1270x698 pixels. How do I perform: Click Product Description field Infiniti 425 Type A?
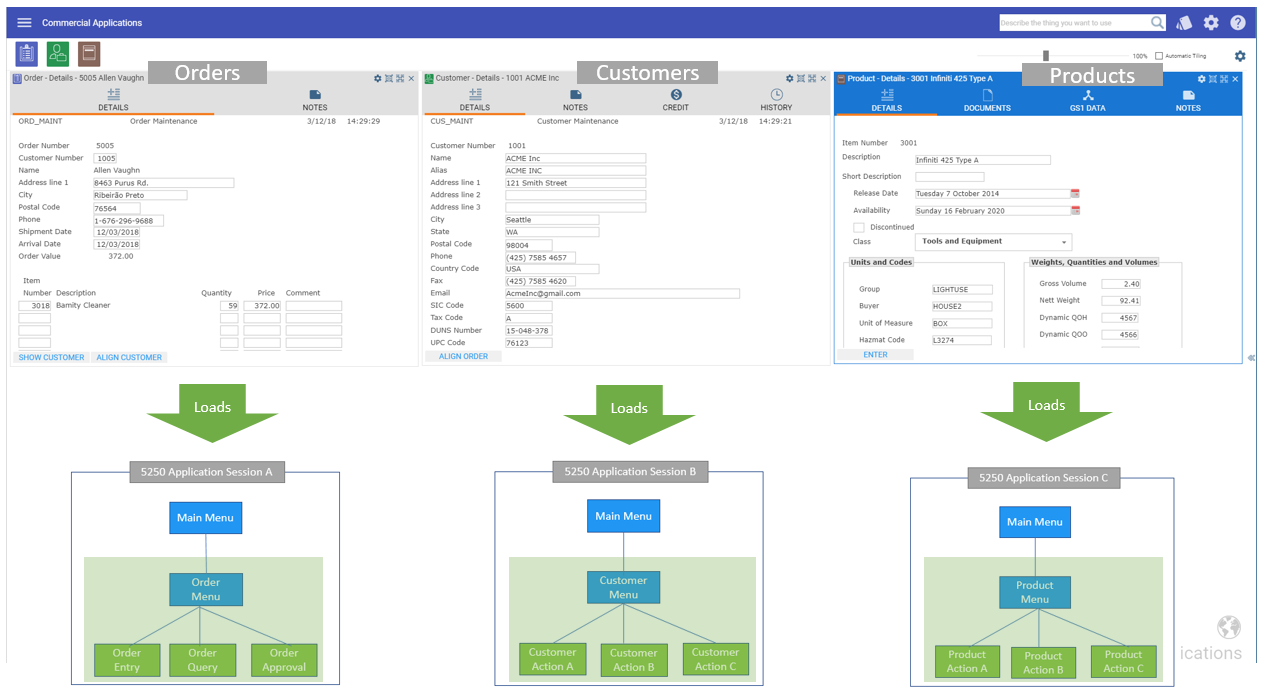click(983, 160)
